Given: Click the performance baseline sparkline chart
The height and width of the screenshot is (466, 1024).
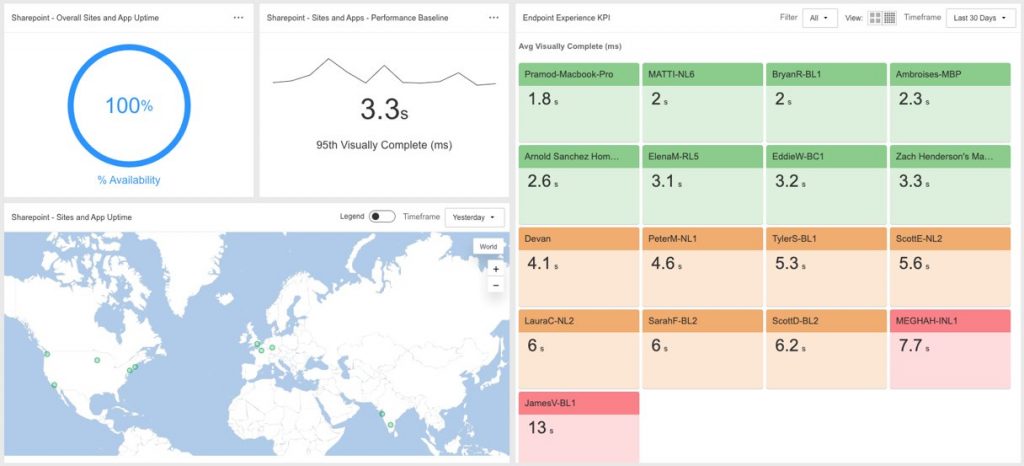Looking at the screenshot, I should coord(384,73).
